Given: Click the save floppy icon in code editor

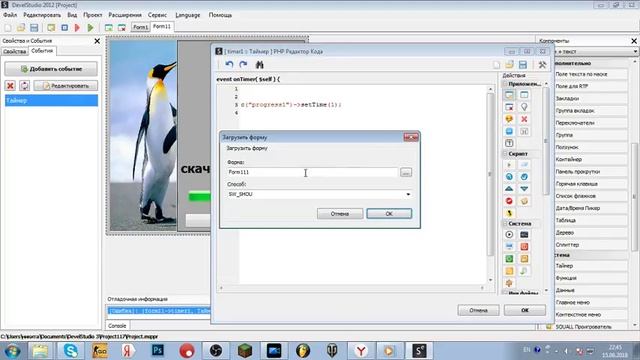Looking at the screenshot, I should click(x=523, y=64).
